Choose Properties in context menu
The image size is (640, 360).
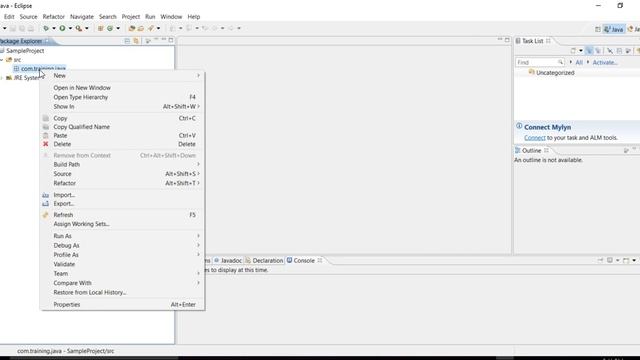(122, 304)
